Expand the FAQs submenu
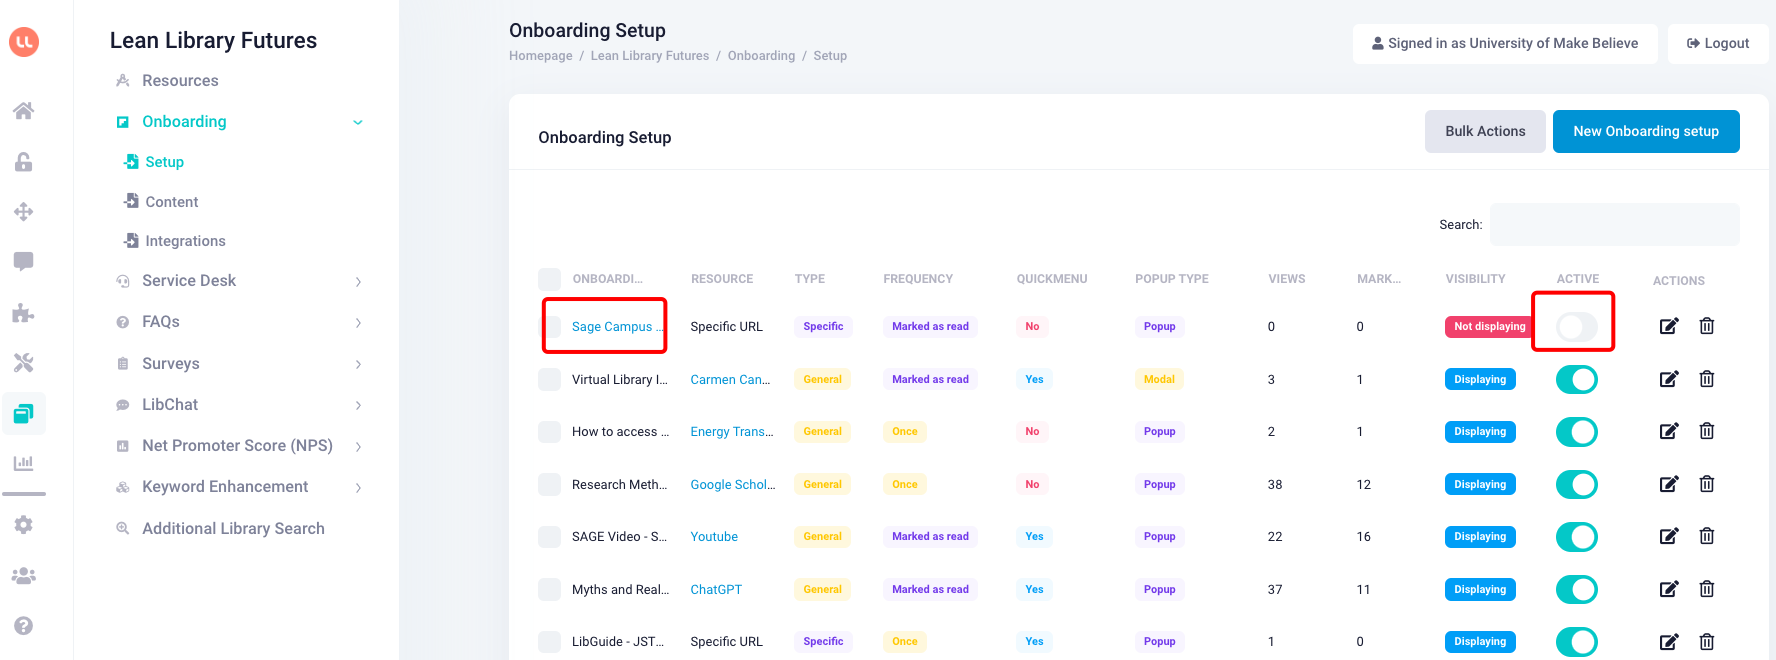Viewport: 1776px width, 660px height. point(358,323)
